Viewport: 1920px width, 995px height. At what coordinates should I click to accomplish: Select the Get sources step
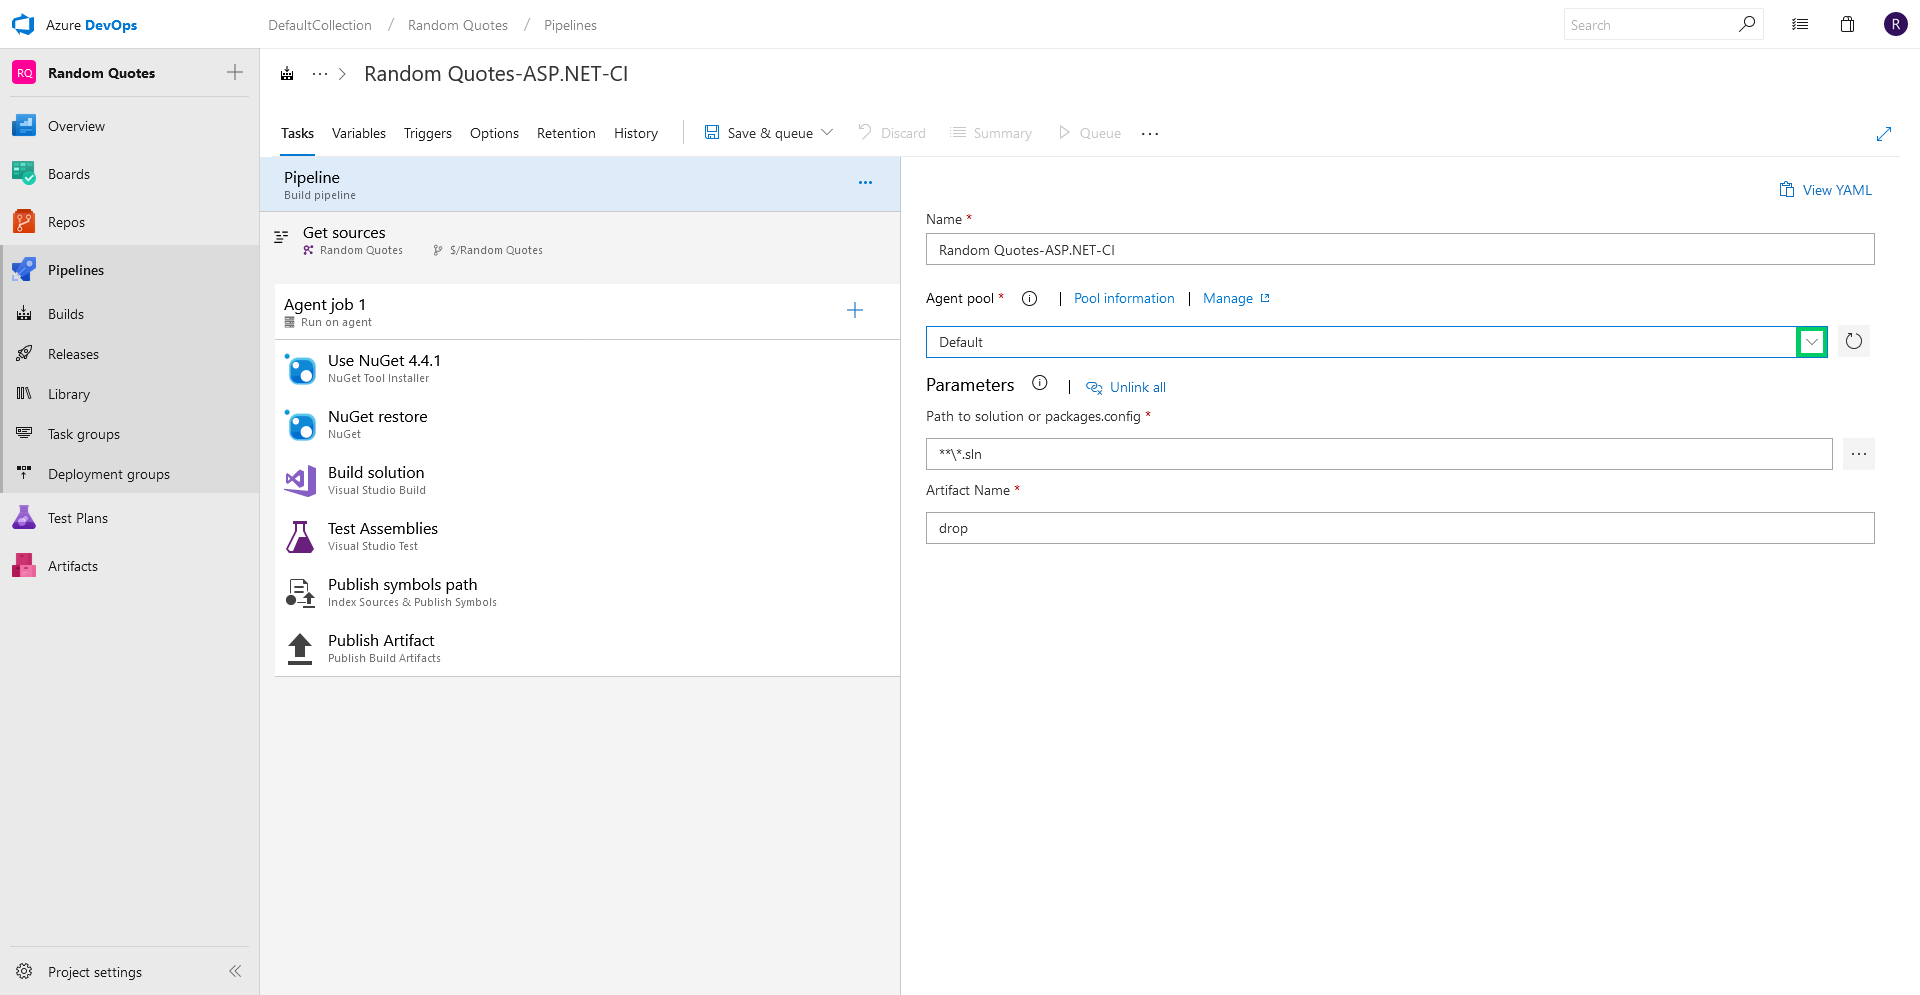click(x=580, y=240)
